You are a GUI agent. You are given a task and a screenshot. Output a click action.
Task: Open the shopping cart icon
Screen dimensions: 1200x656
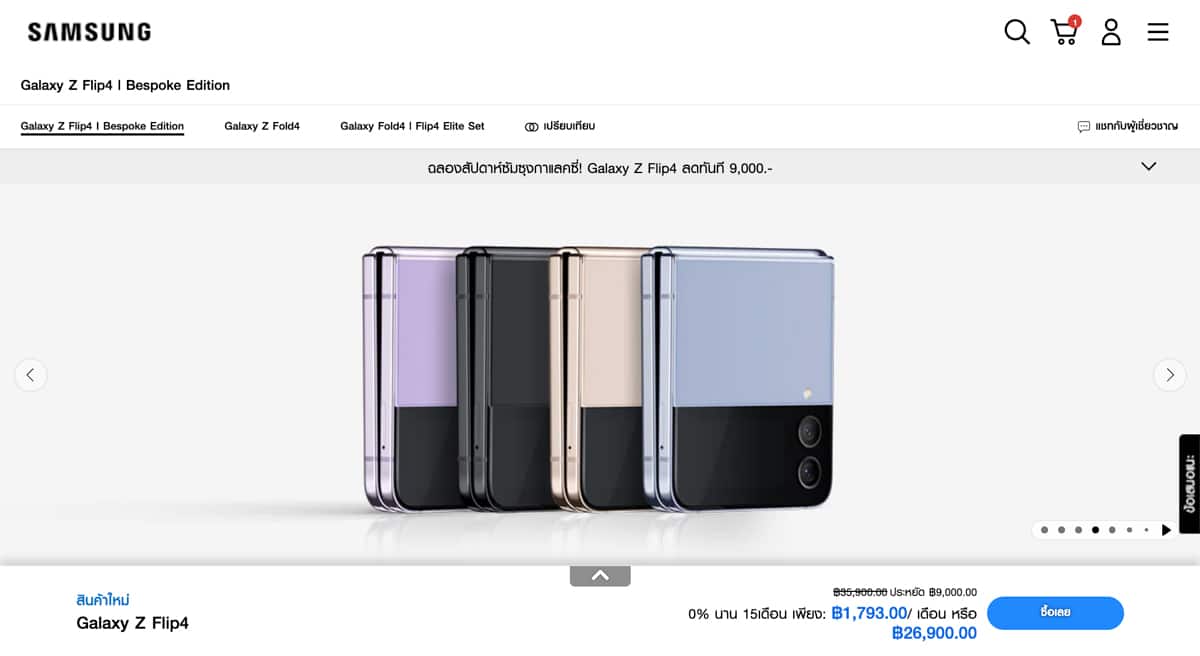pyautogui.click(x=1065, y=31)
